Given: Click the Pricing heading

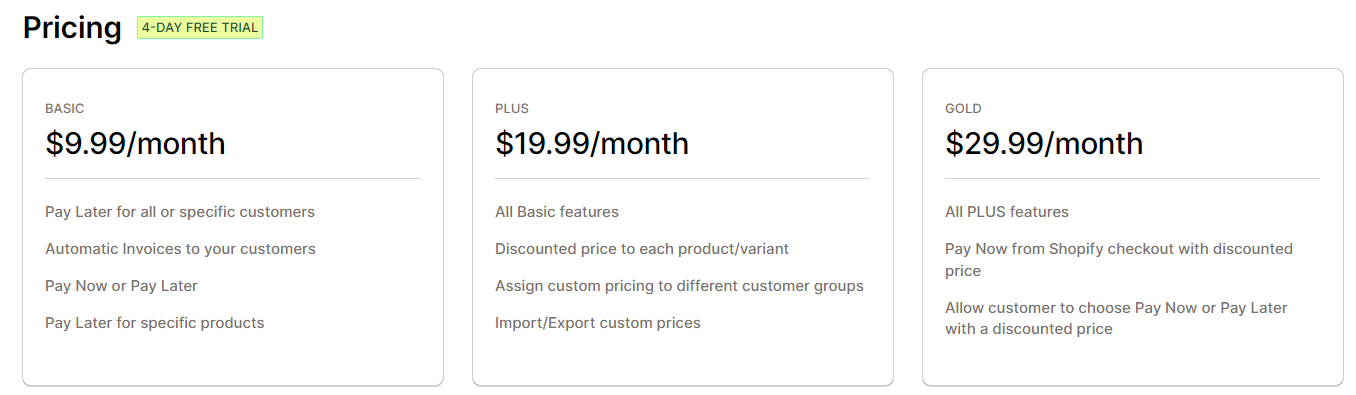Looking at the screenshot, I should pyautogui.click(x=72, y=28).
